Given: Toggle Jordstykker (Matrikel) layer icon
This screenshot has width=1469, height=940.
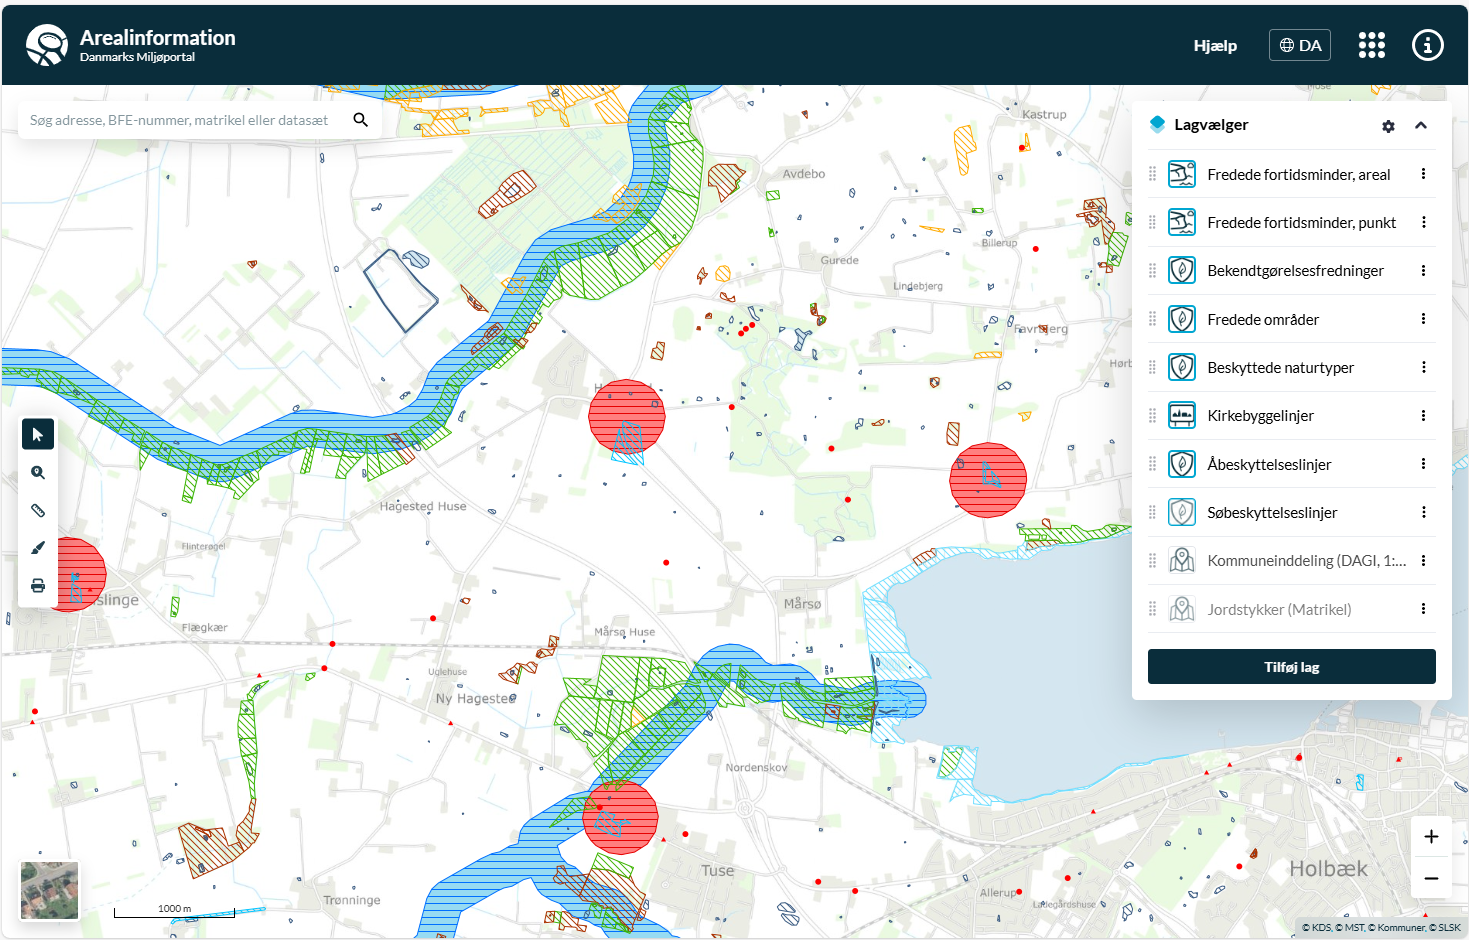Looking at the screenshot, I should [1182, 609].
